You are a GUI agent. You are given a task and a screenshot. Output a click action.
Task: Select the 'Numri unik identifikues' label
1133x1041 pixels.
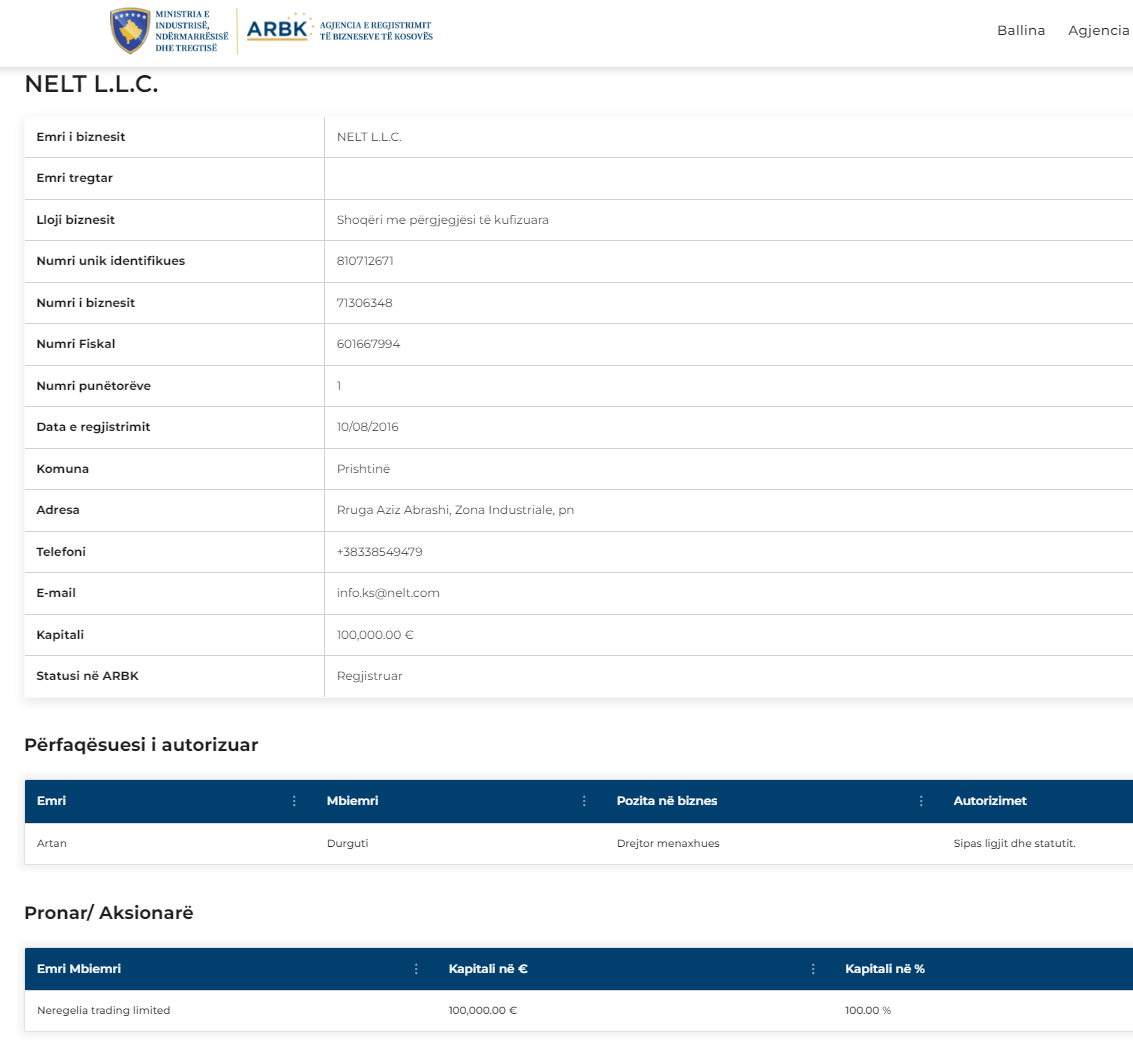point(111,262)
